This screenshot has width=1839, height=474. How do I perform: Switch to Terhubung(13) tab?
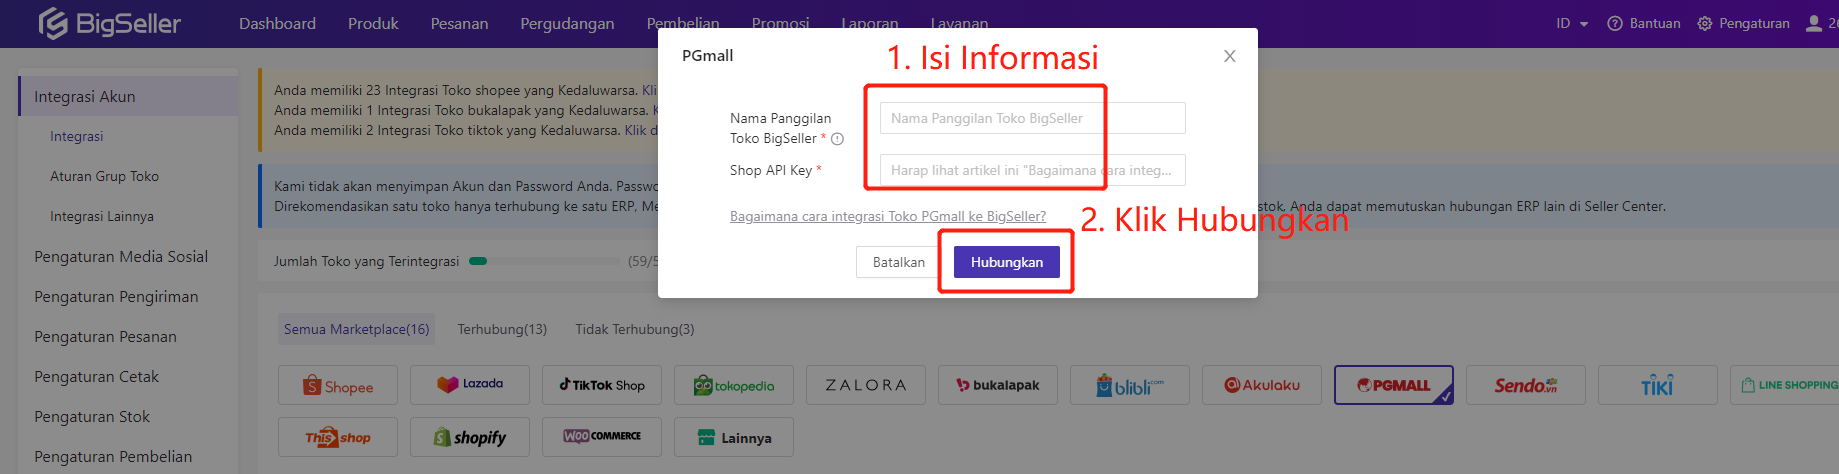coord(502,329)
